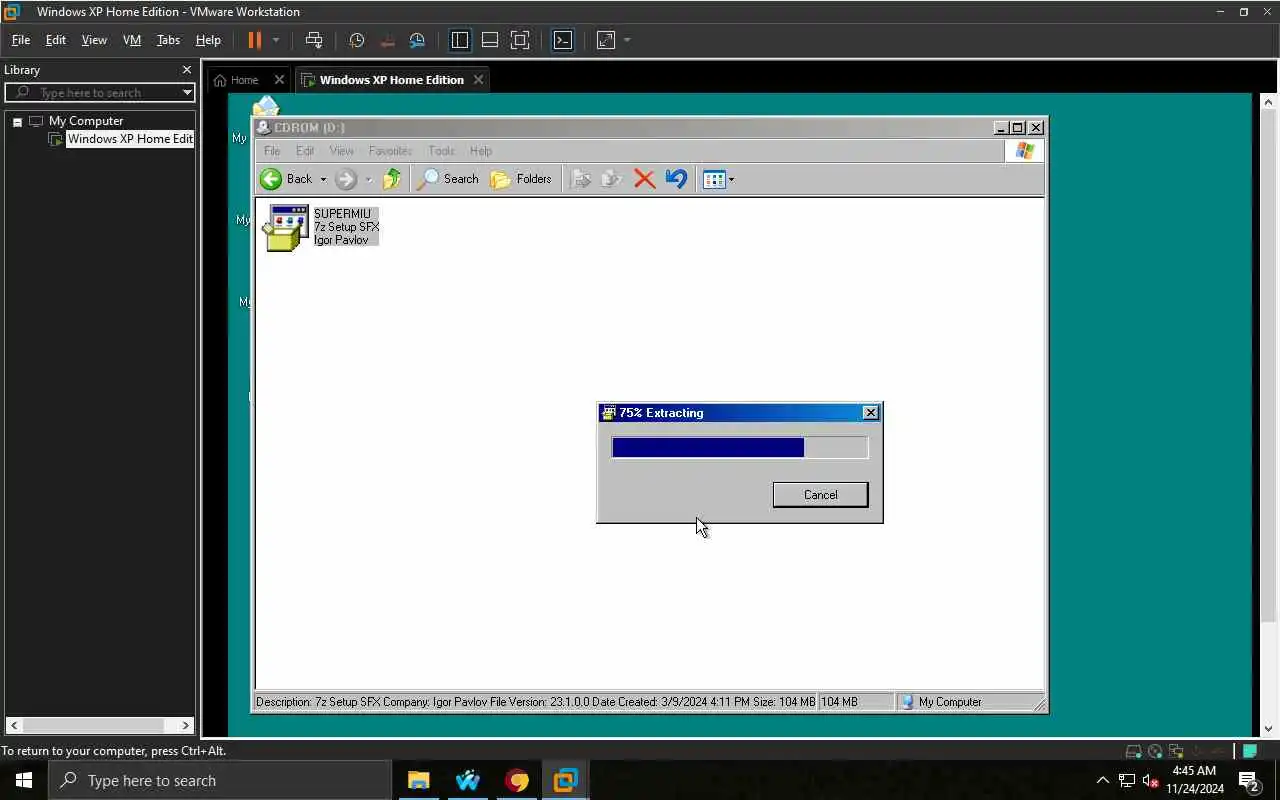Open the VMware Edit menu

tap(56, 40)
